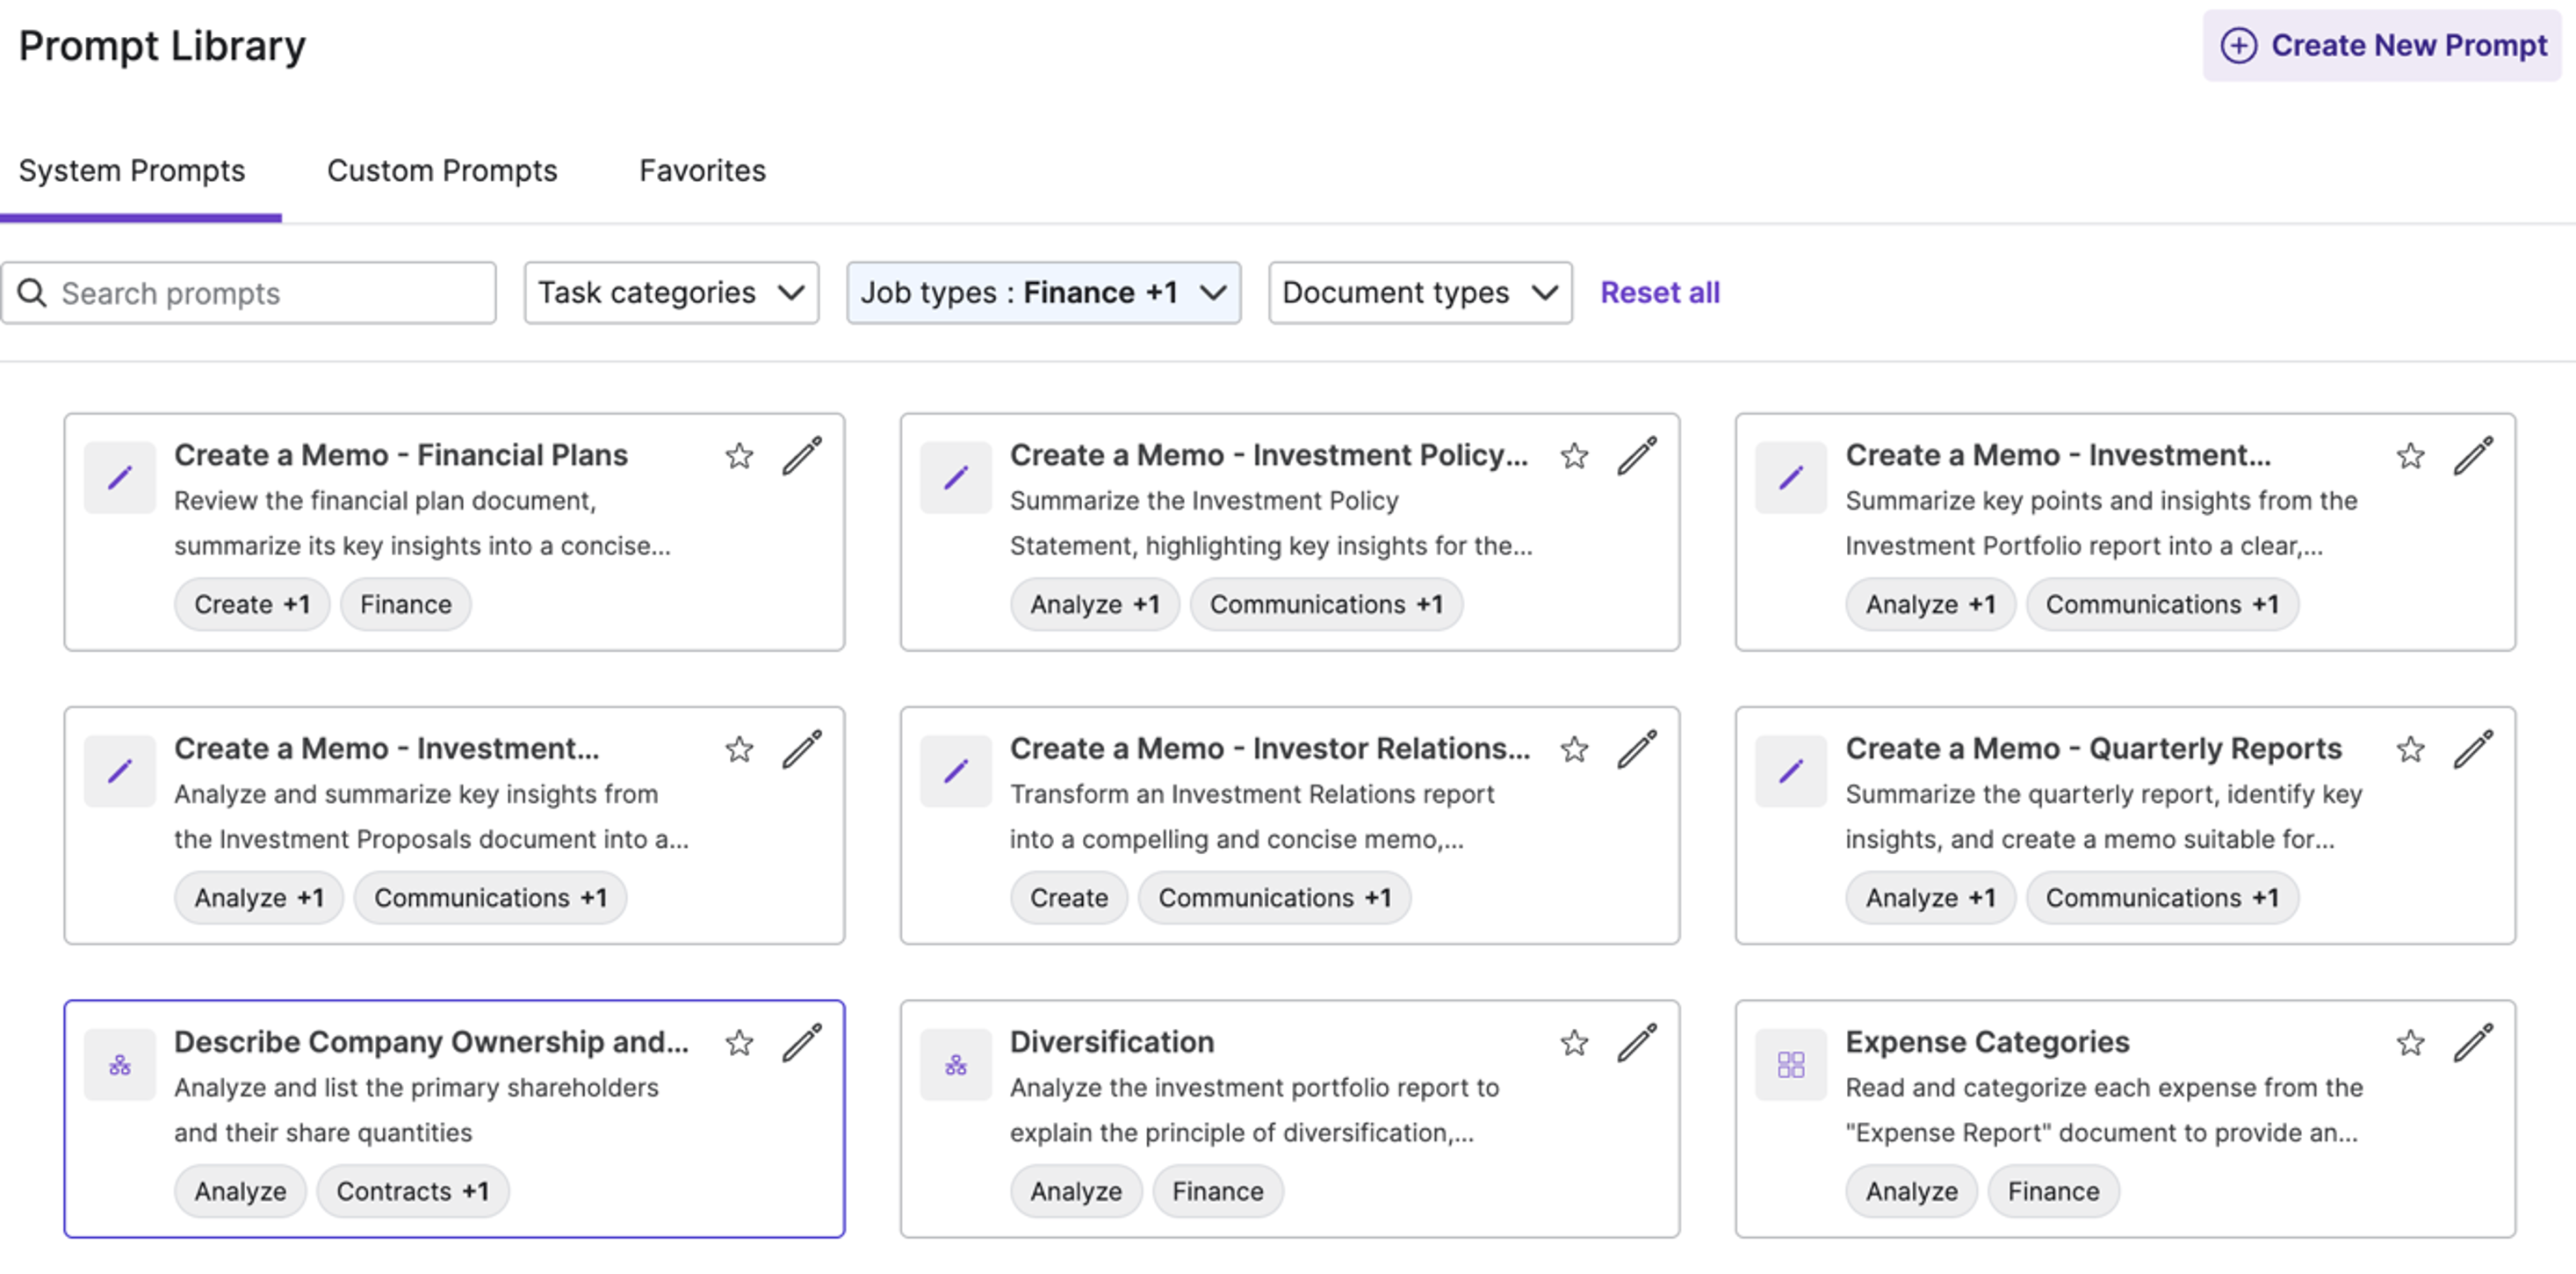Open the Task categories dropdown

[671, 293]
